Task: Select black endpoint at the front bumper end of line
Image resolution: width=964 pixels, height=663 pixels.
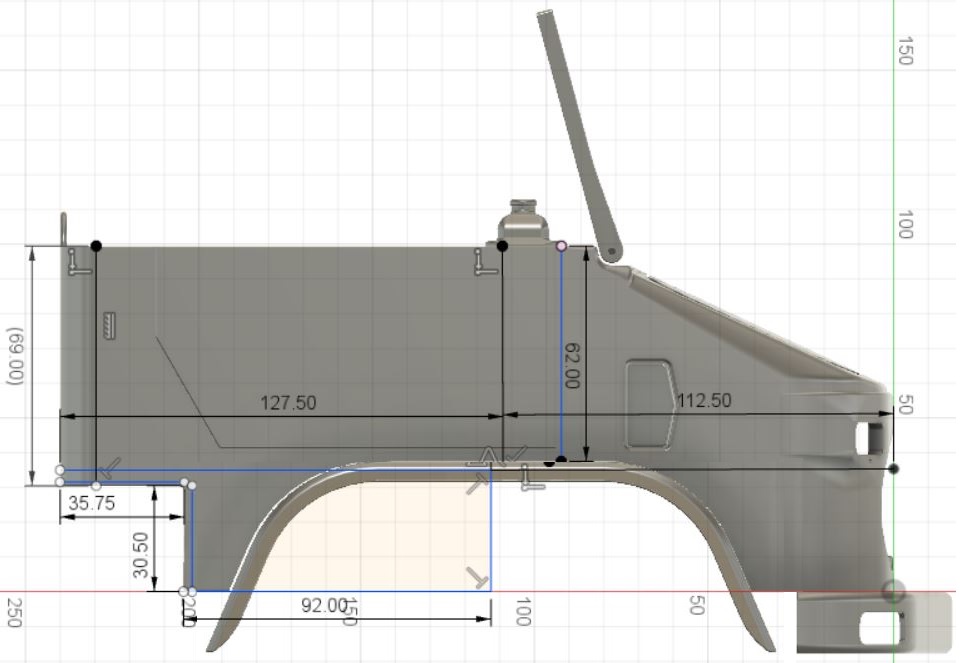Action: (x=894, y=469)
